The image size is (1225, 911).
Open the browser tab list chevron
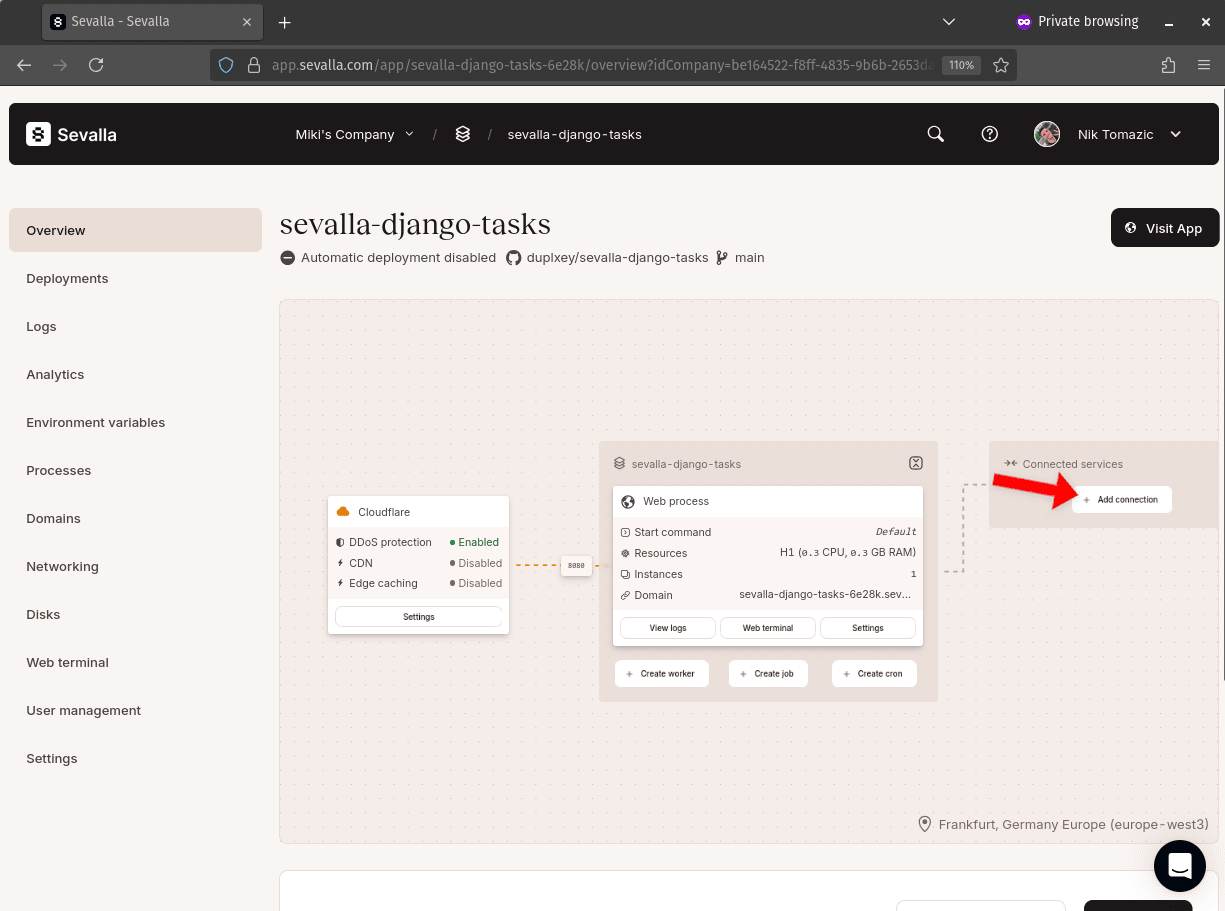(x=948, y=21)
